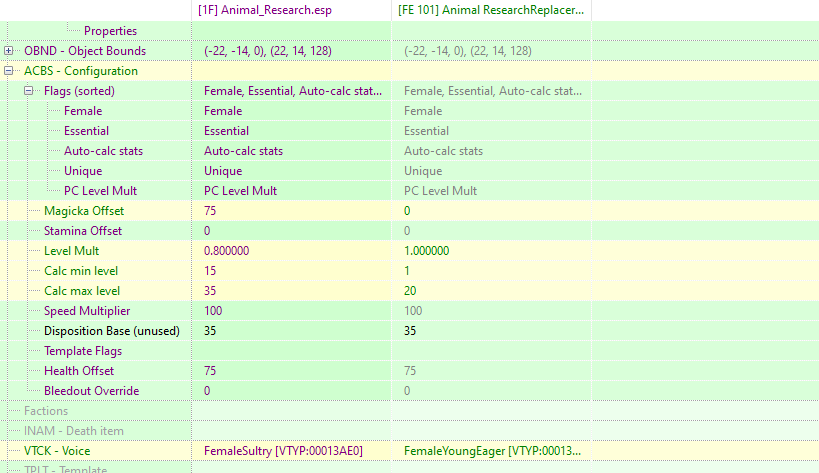This screenshot has width=819, height=473.
Task: Click Disposition Base value 35 in Replacer column
Action: point(410,331)
